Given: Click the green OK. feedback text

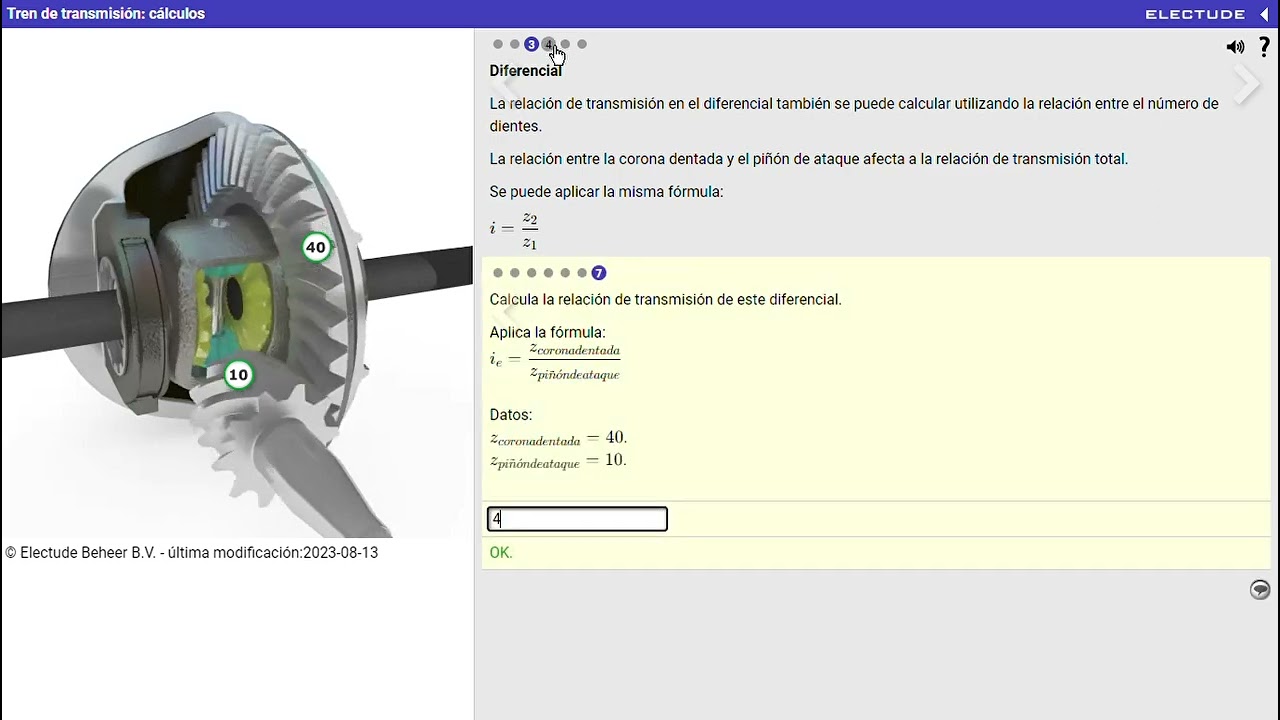Looking at the screenshot, I should 501,552.
